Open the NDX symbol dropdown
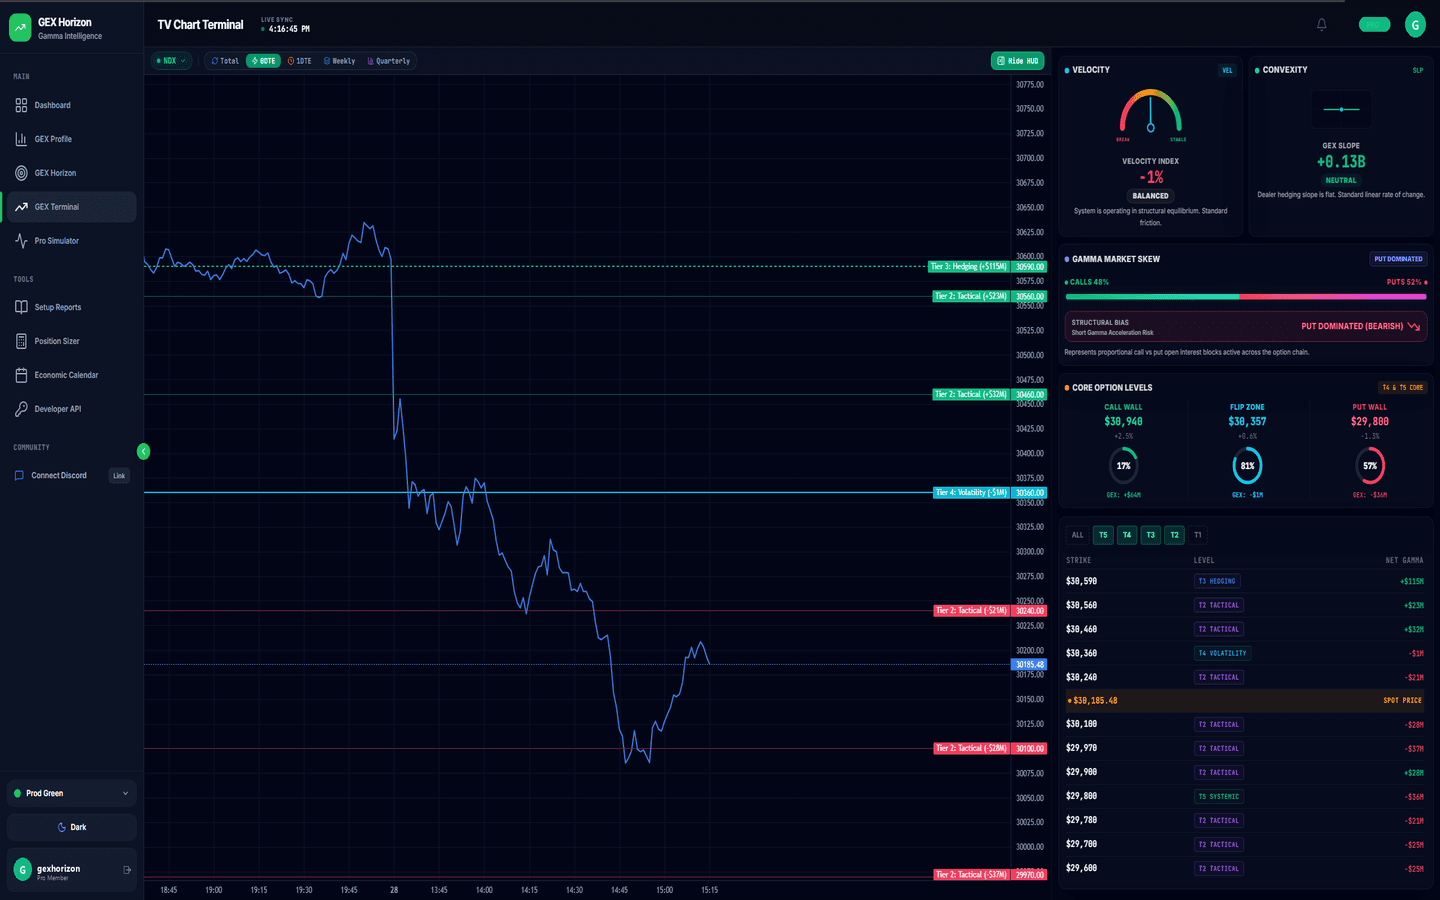This screenshot has height=900, width=1440. [x=171, y=61]
